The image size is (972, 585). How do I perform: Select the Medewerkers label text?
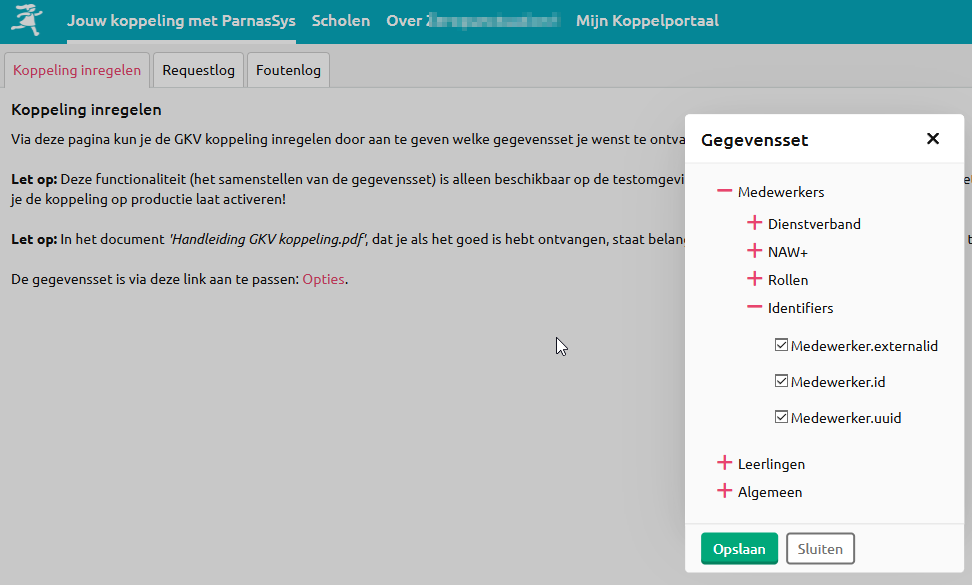(781, 192)
